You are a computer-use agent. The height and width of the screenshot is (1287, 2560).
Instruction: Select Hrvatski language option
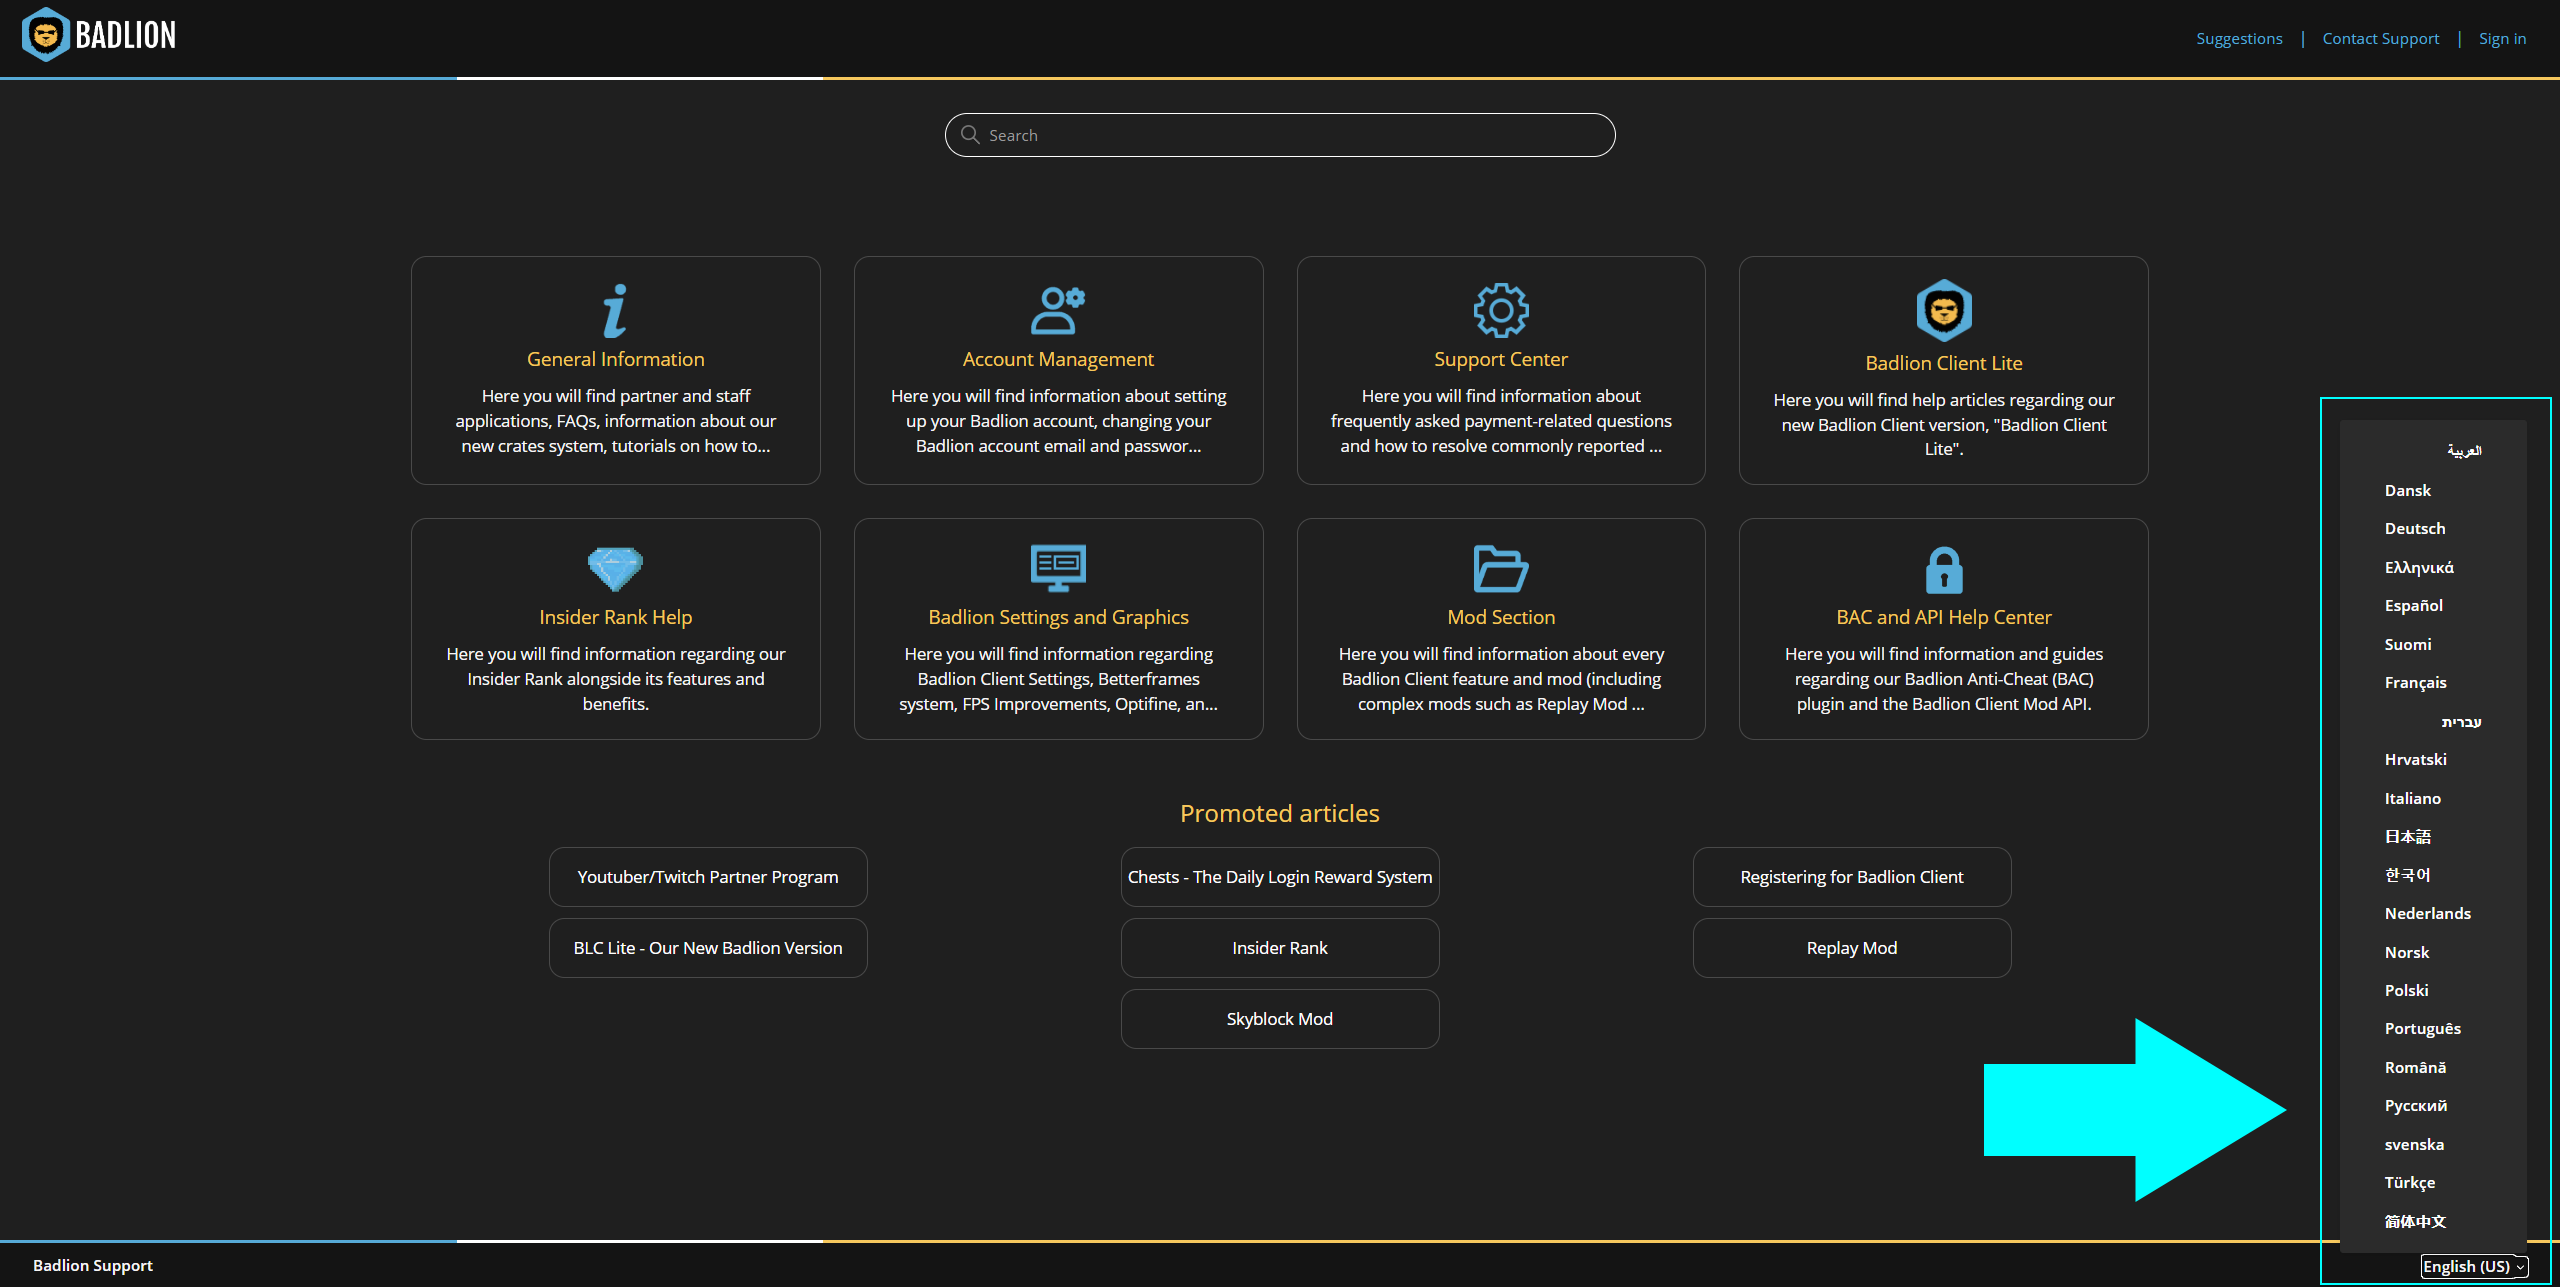pos(2415,759)
